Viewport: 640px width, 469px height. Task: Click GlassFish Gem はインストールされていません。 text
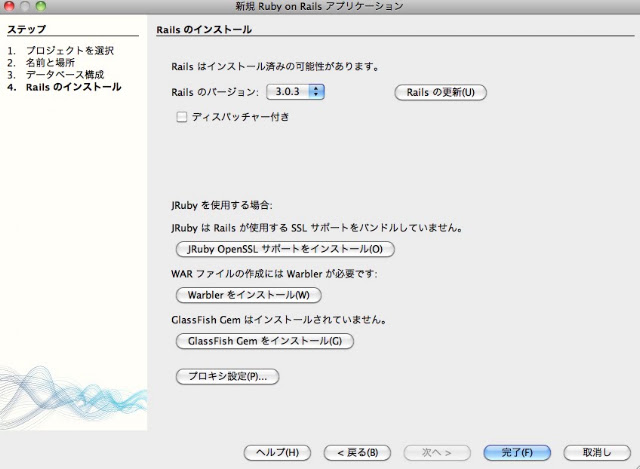tap(279, 320)
